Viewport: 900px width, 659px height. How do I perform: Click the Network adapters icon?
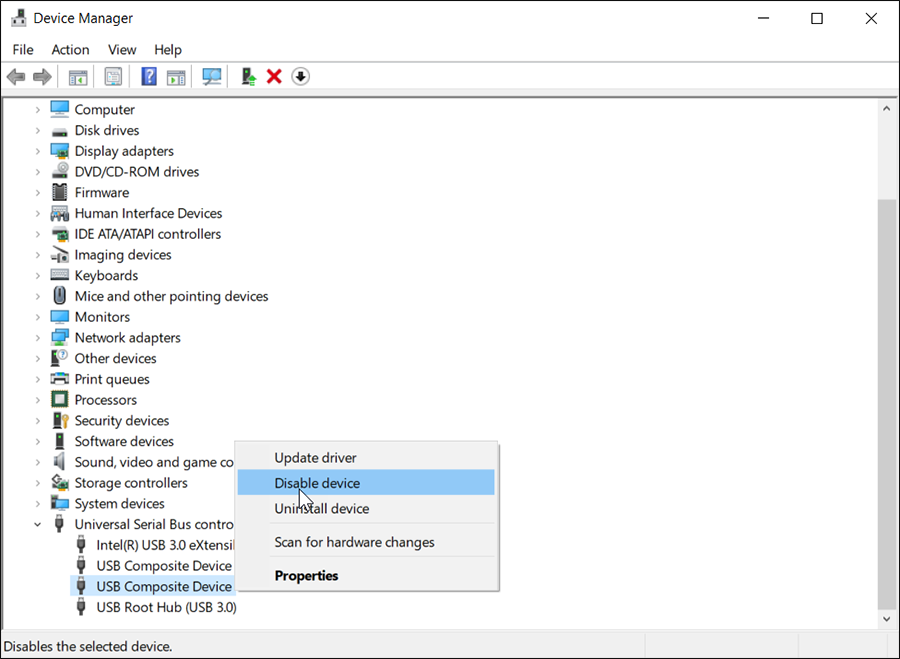(60, 338)
